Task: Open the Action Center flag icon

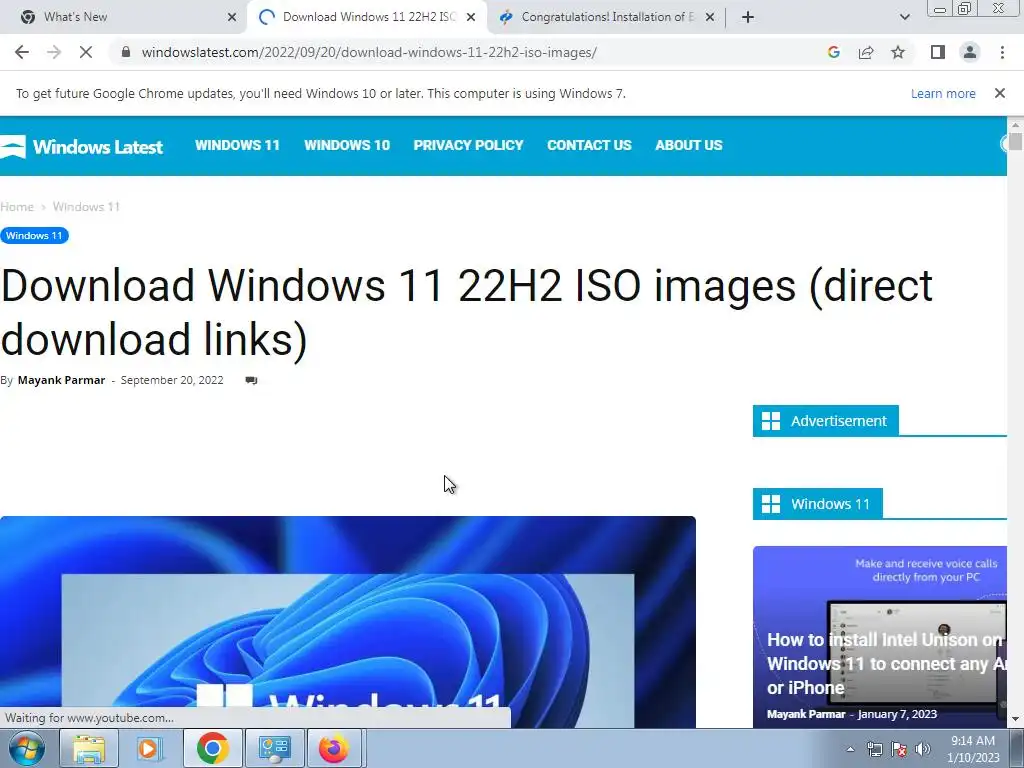Action: click(899, 750)
